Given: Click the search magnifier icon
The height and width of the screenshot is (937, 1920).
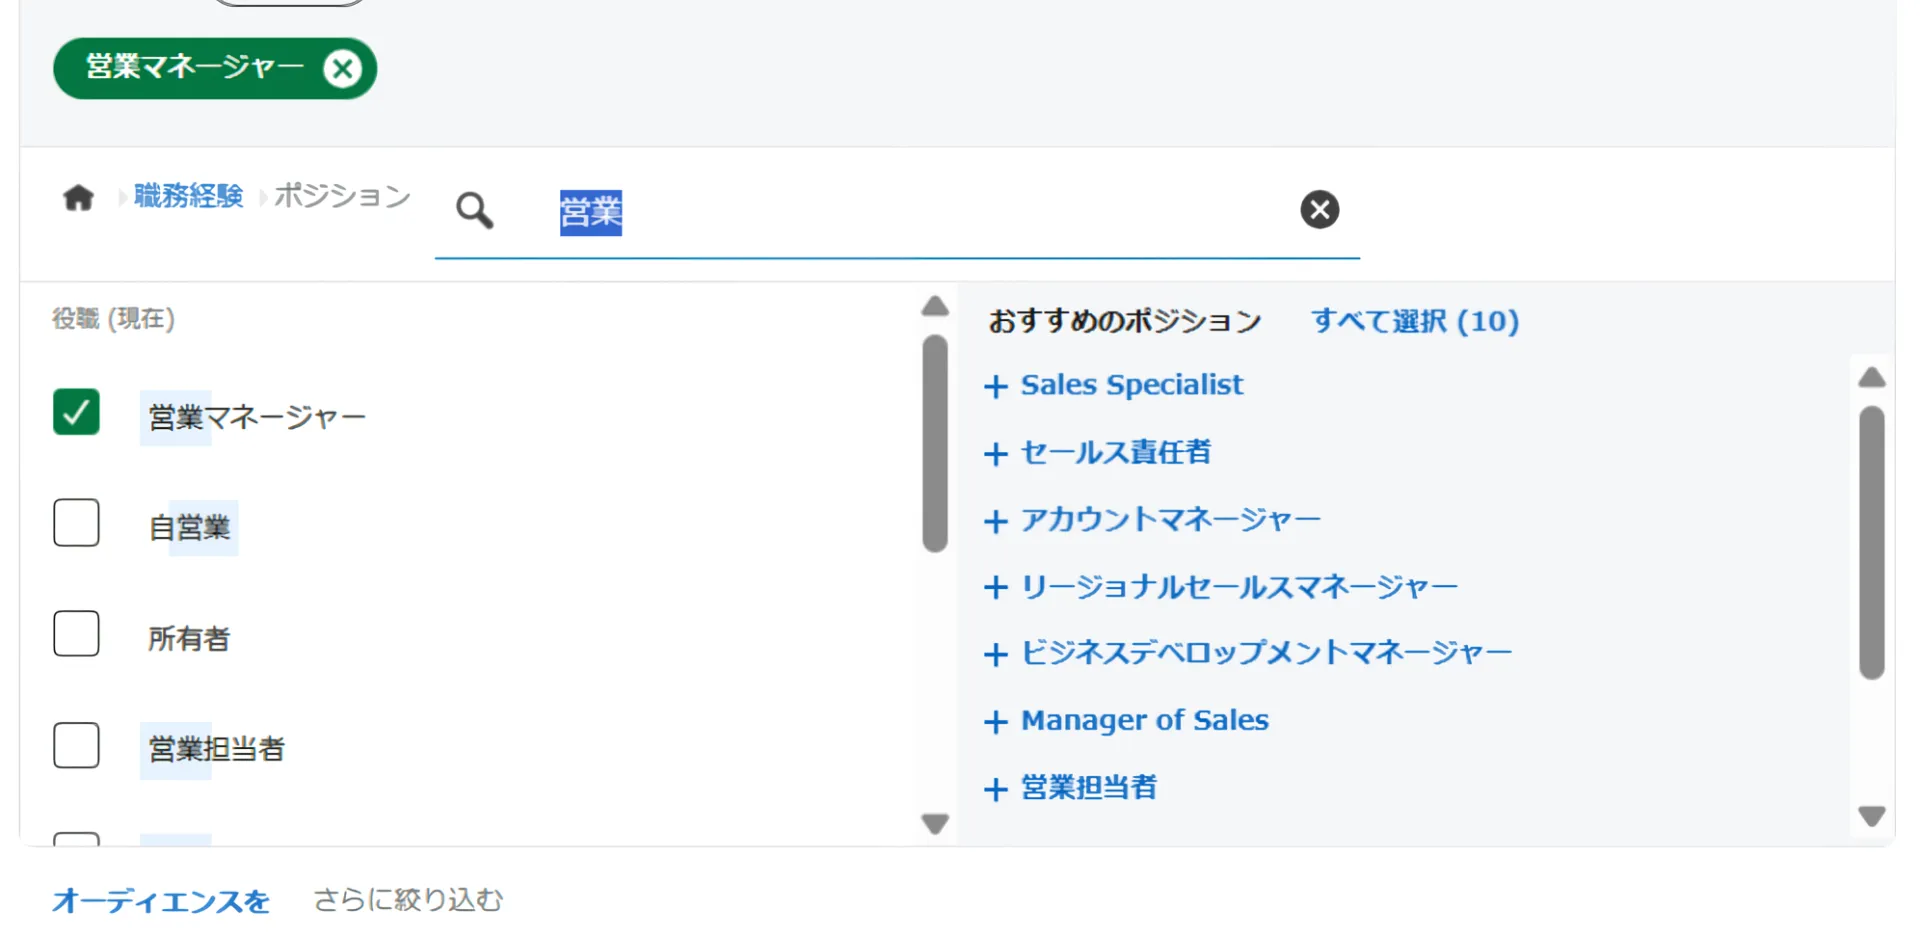Looking at the screenshot, I should (474, 211).
